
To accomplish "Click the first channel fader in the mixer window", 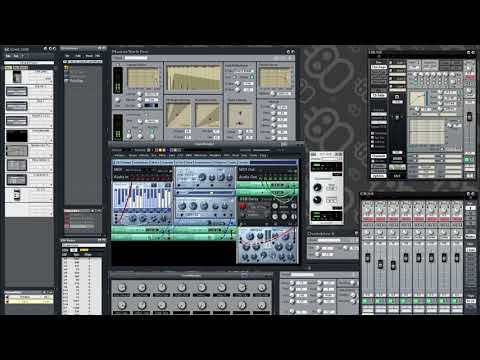I will [368, 258].
